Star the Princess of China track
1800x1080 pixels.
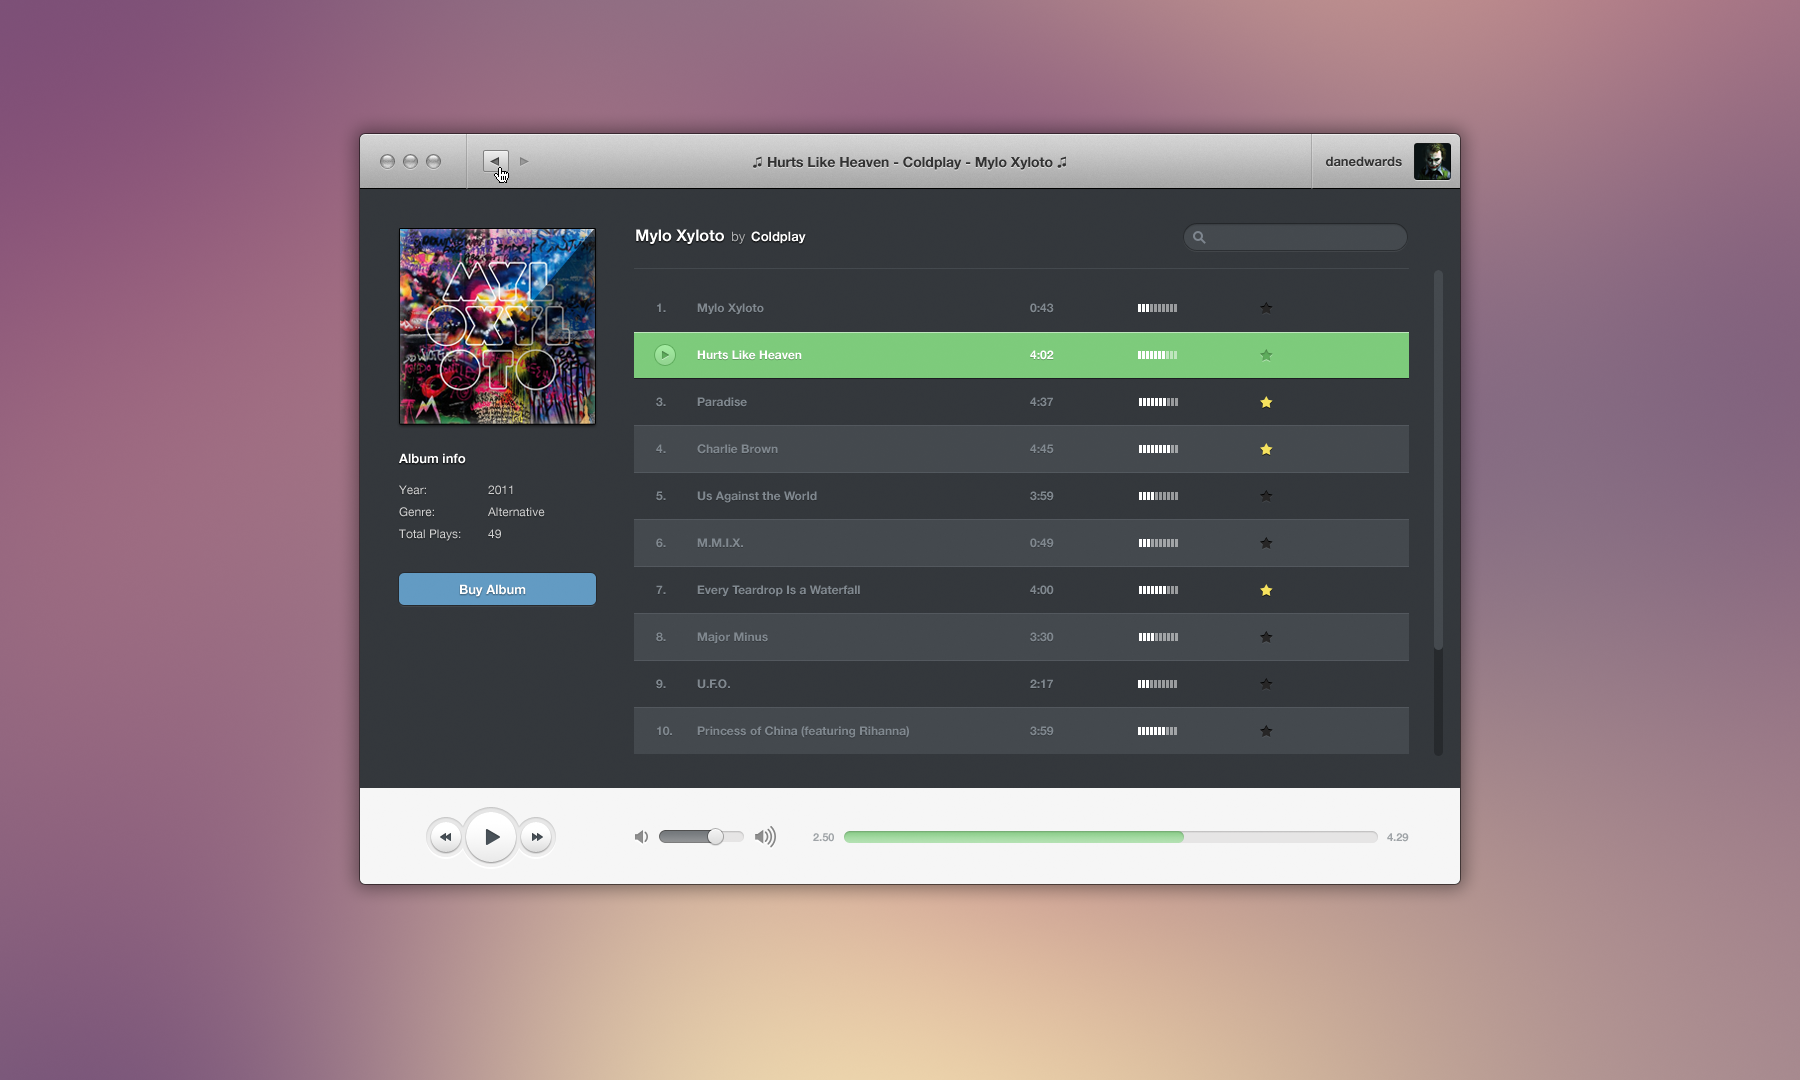coord(1266,731)
